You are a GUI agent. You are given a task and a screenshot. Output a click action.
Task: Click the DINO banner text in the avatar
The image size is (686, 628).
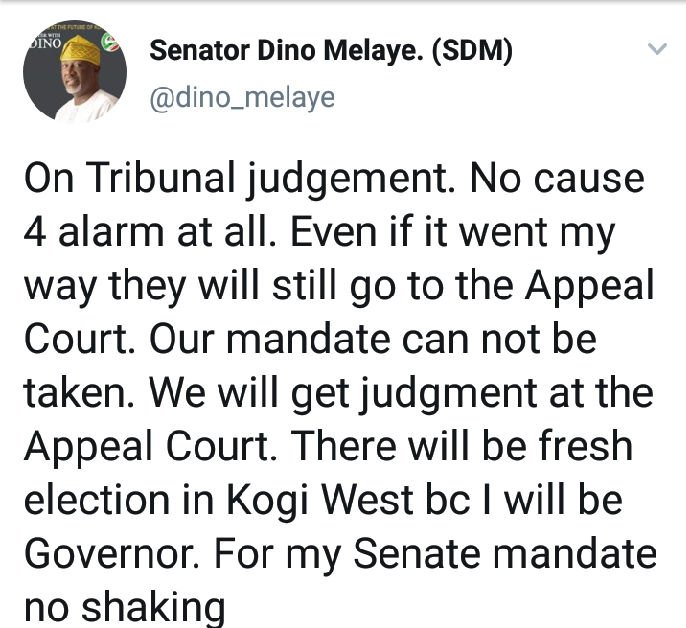[x=48, y=45]
